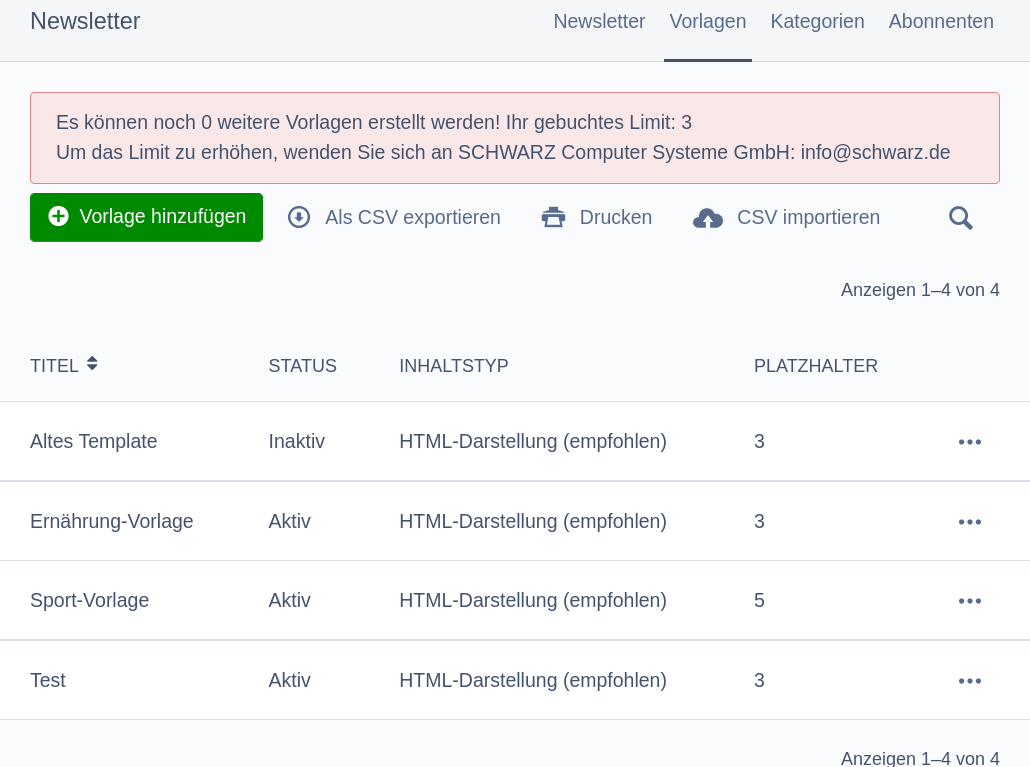Open three-dot menu for Ernährung-Vorlage
The height and width of the screenshot is (767, 1030).
point(970,522)
